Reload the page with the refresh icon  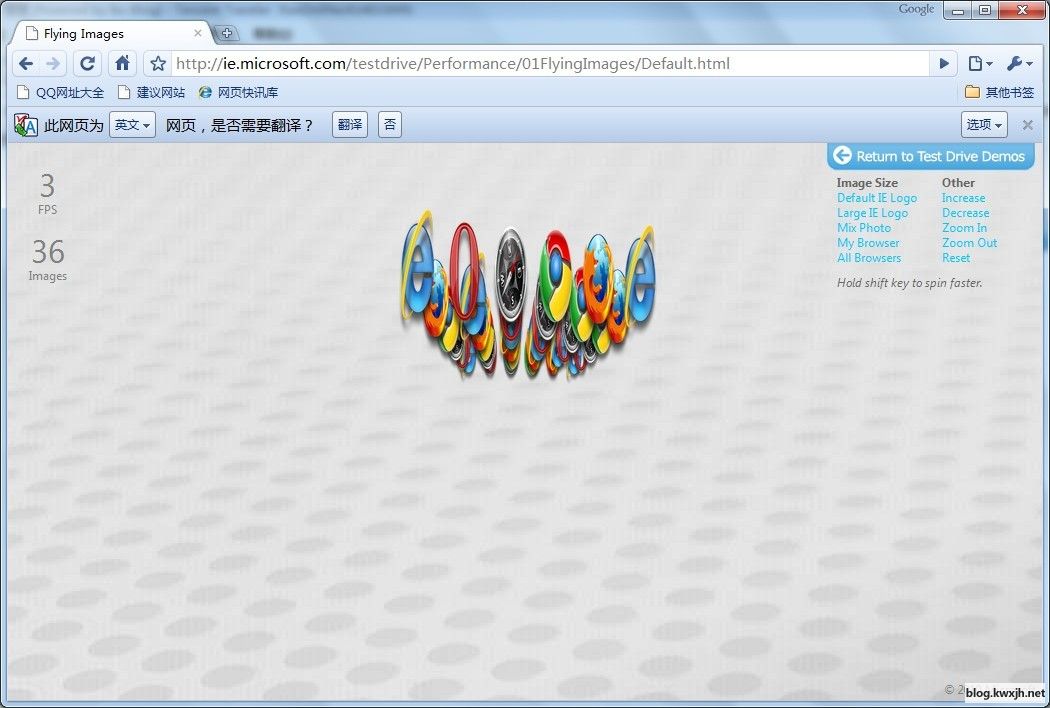(87, 64)
